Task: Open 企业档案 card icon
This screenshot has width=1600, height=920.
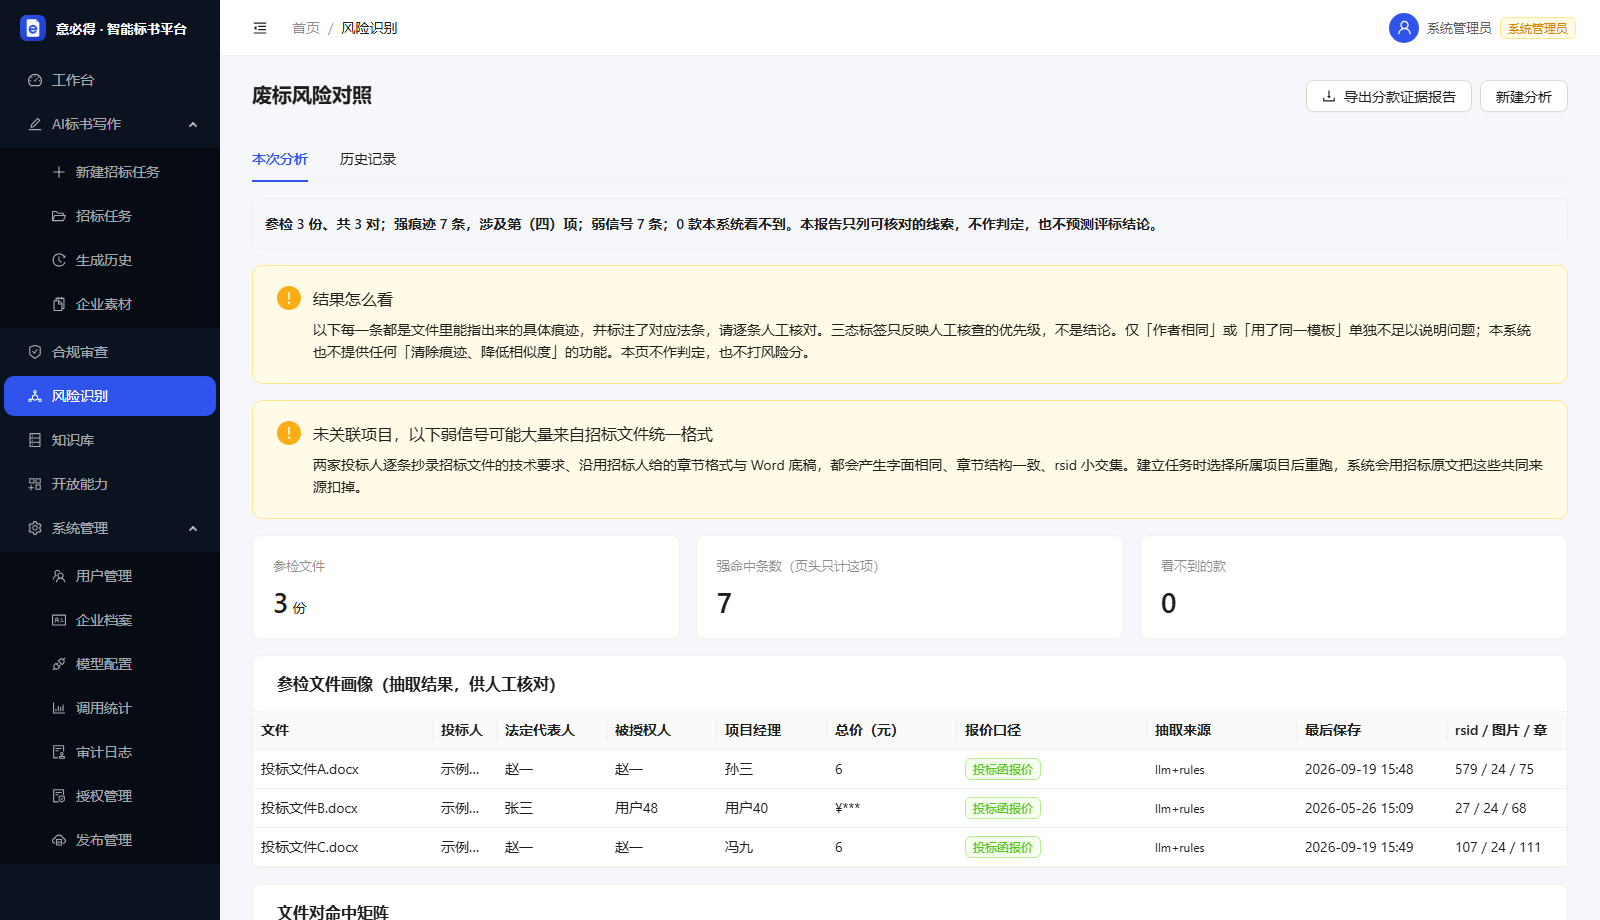Action: tap(59, 620)
